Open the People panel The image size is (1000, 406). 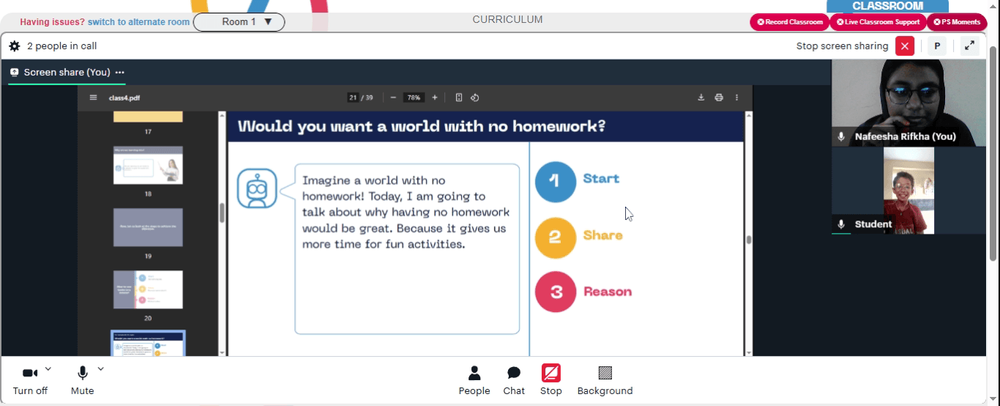[x=474, y=381]
